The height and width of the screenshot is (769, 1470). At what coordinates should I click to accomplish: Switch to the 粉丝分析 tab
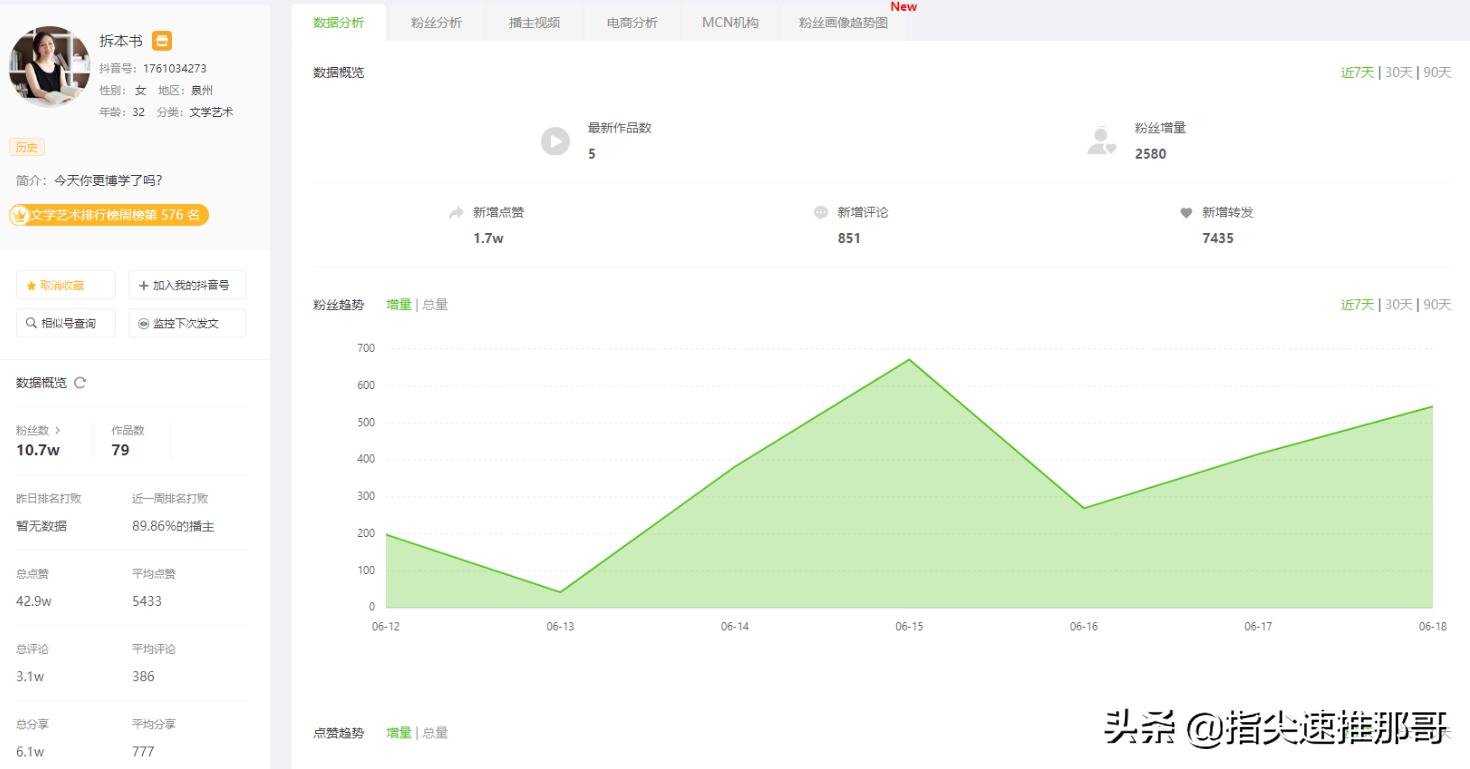click(x=435, y=21)
